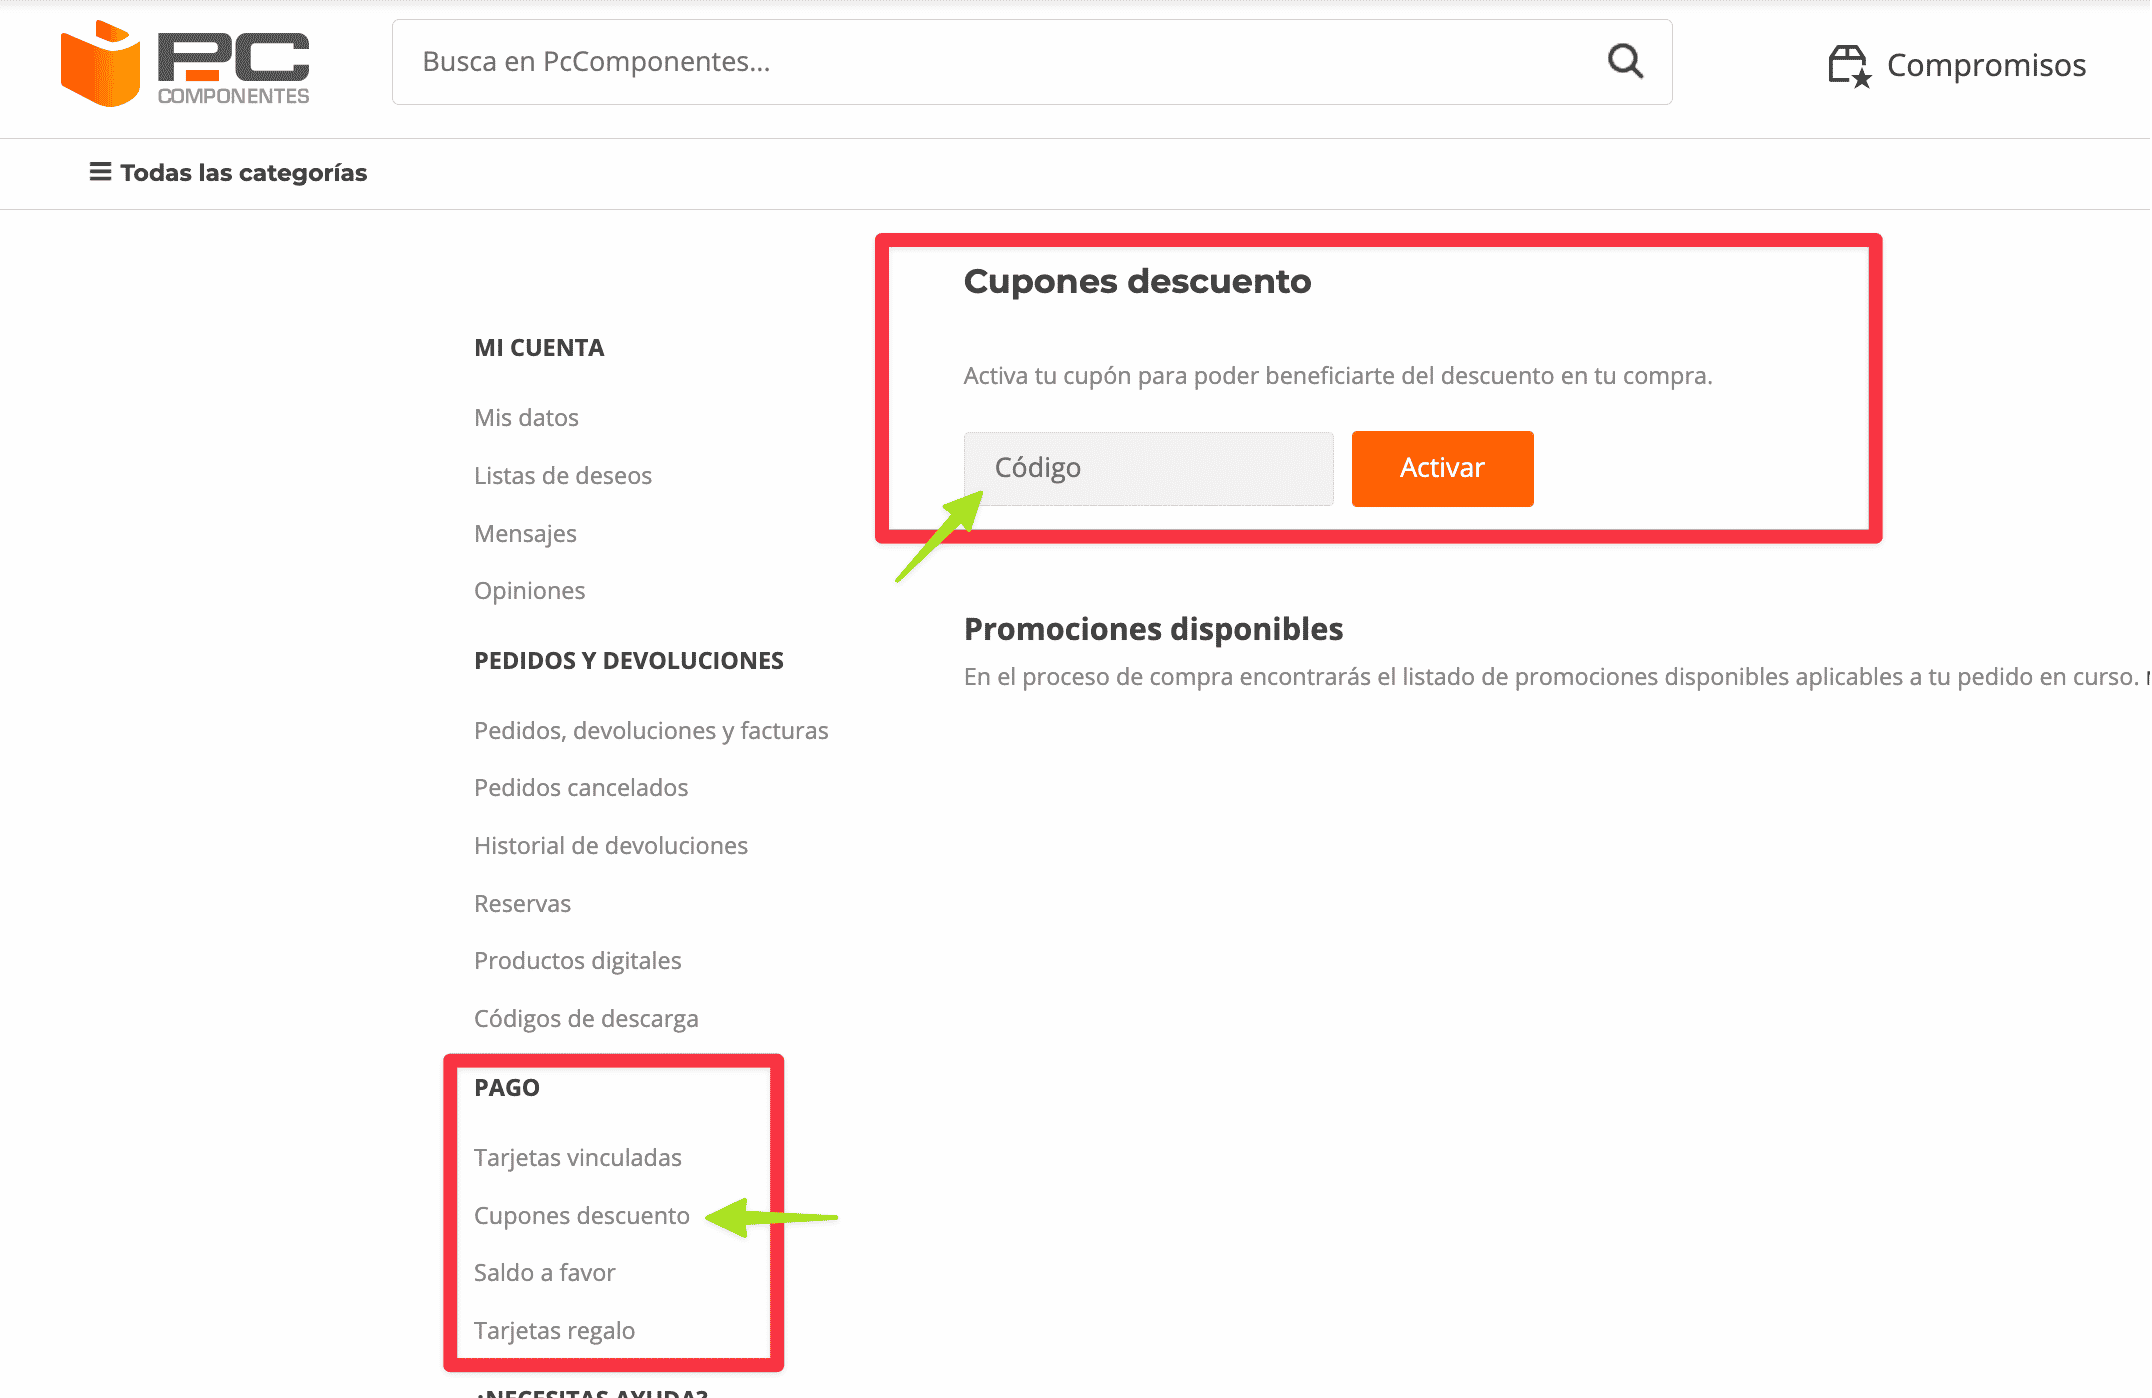View Códigos de descarga
2152x1398 pixels.
pos(586,1018)
